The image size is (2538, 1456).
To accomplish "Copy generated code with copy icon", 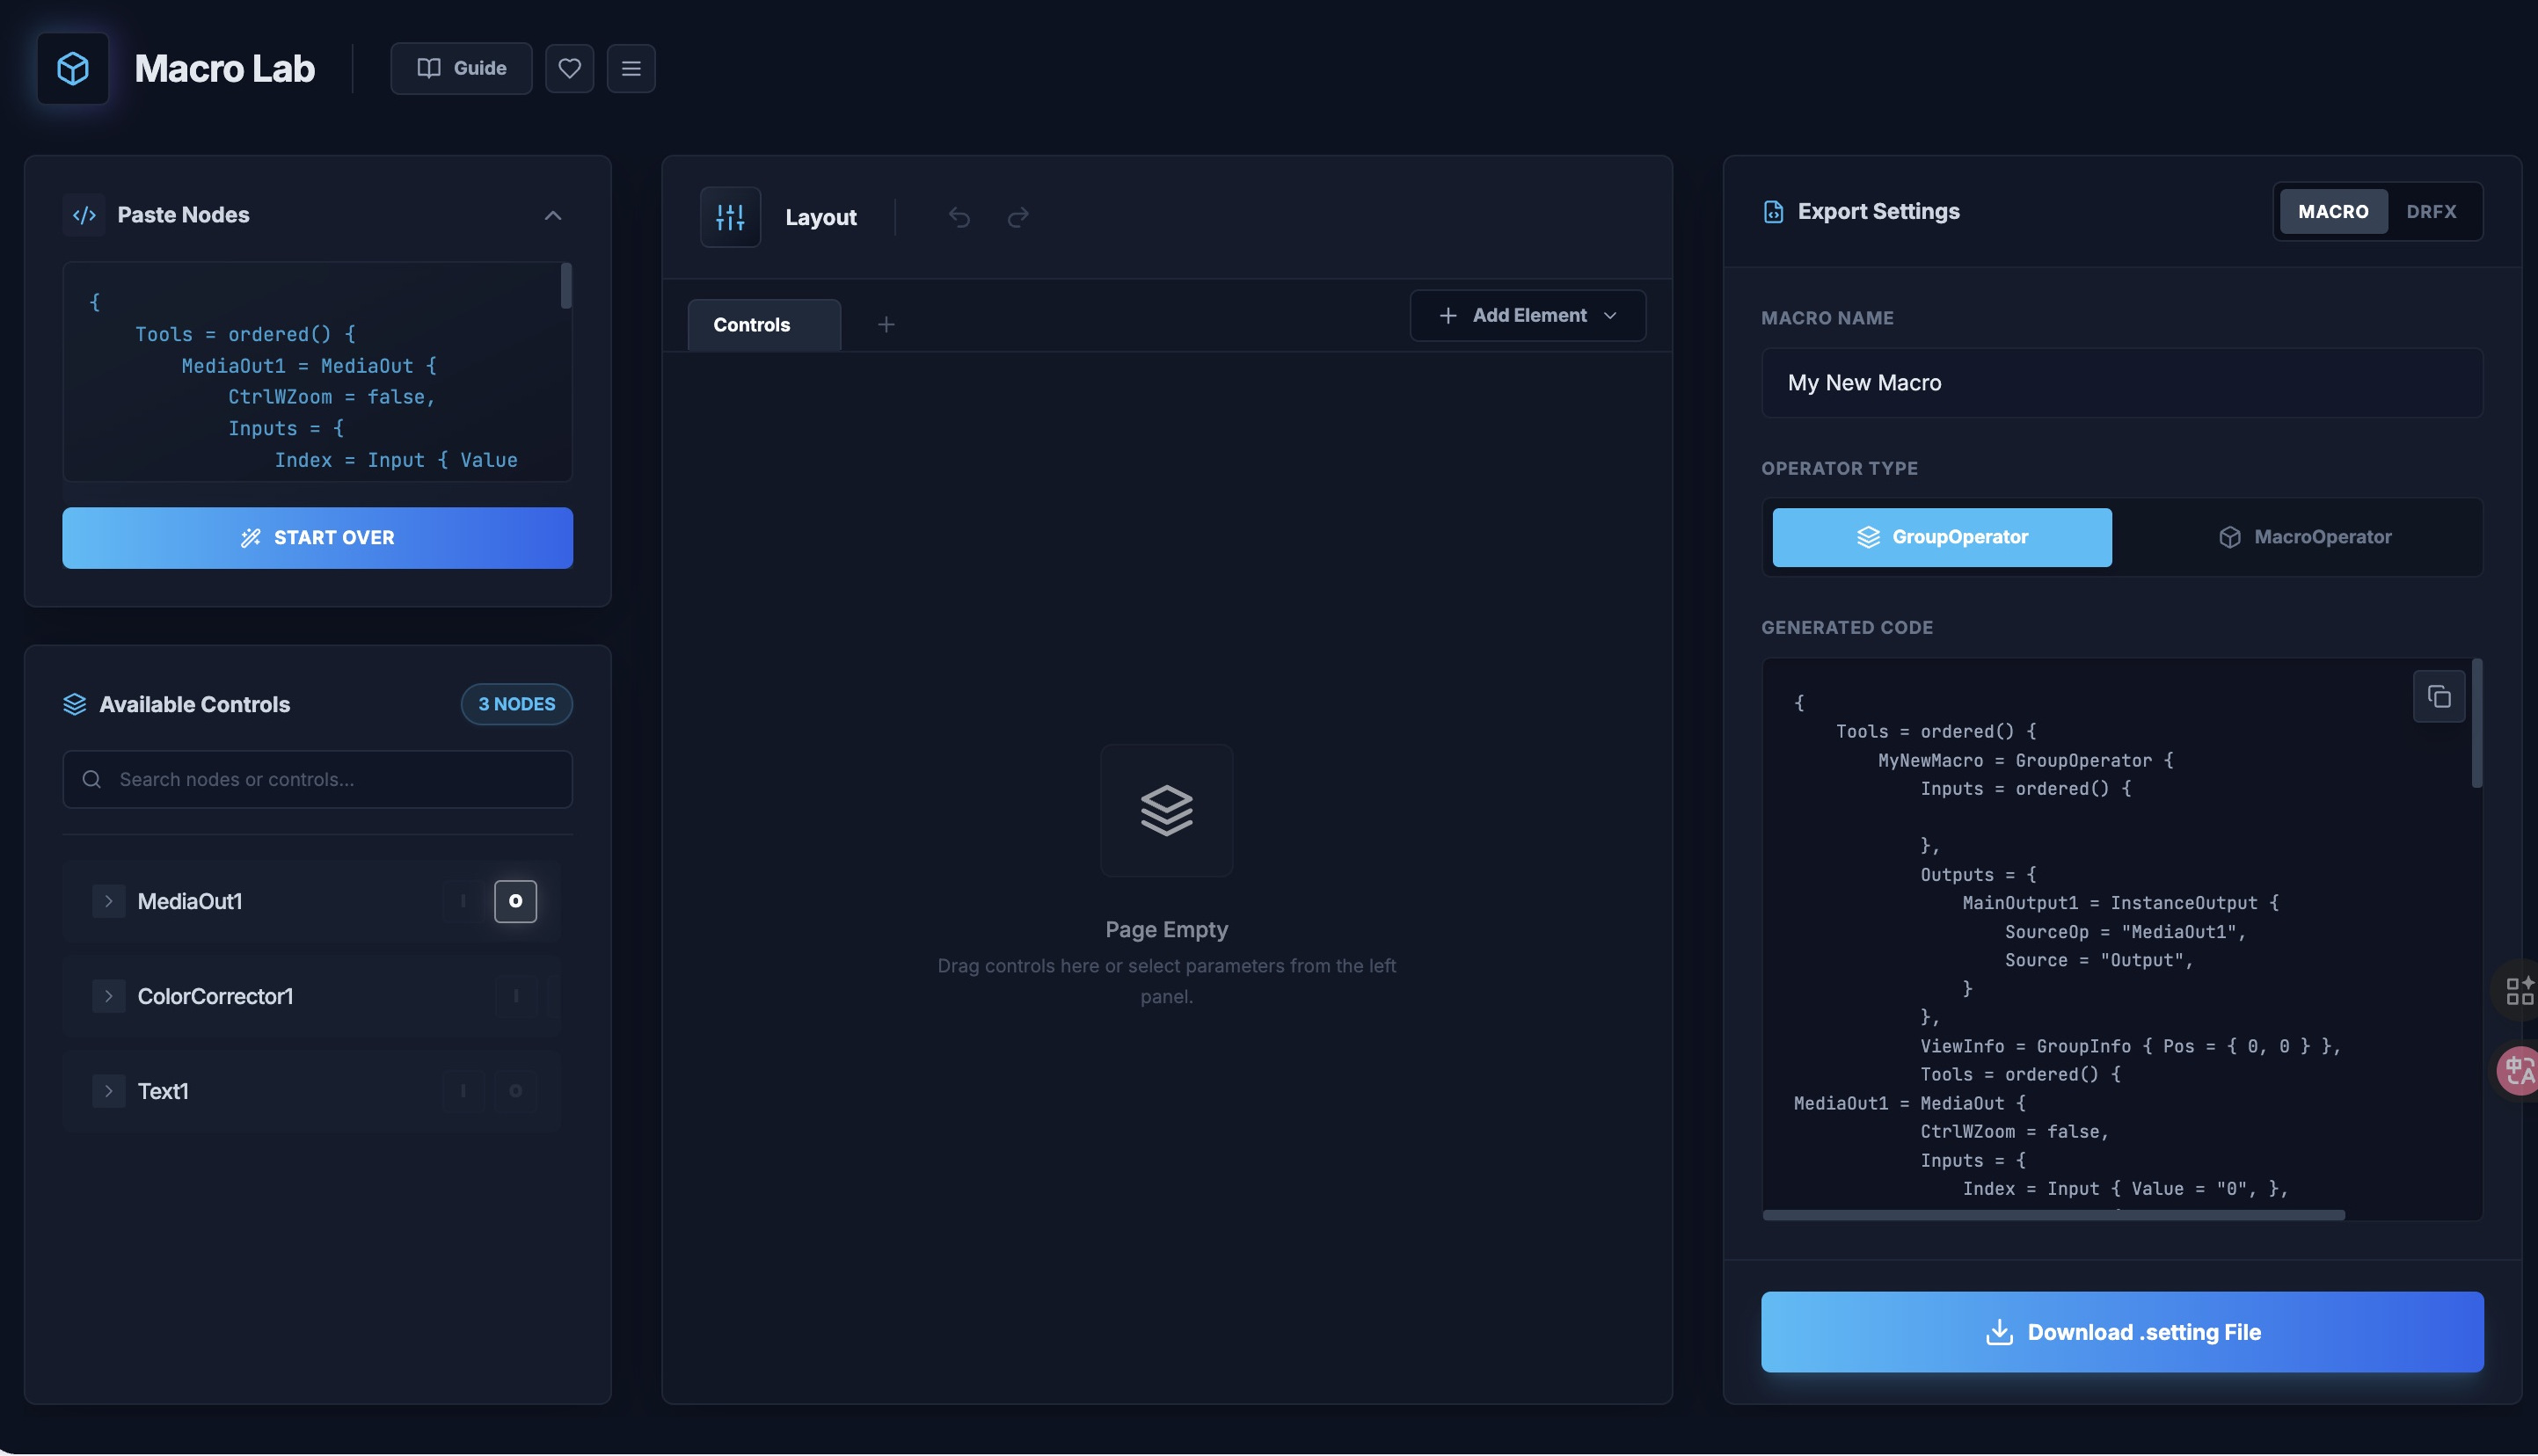I will coord(2439,697).
